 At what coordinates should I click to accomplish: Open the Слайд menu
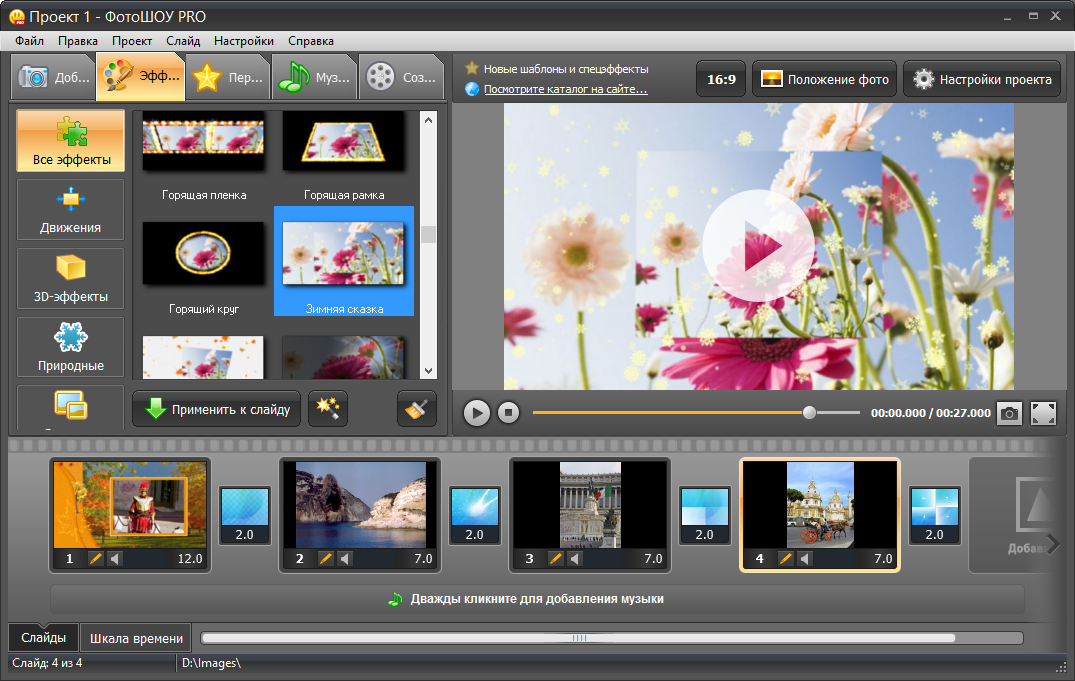pos(183,41)
